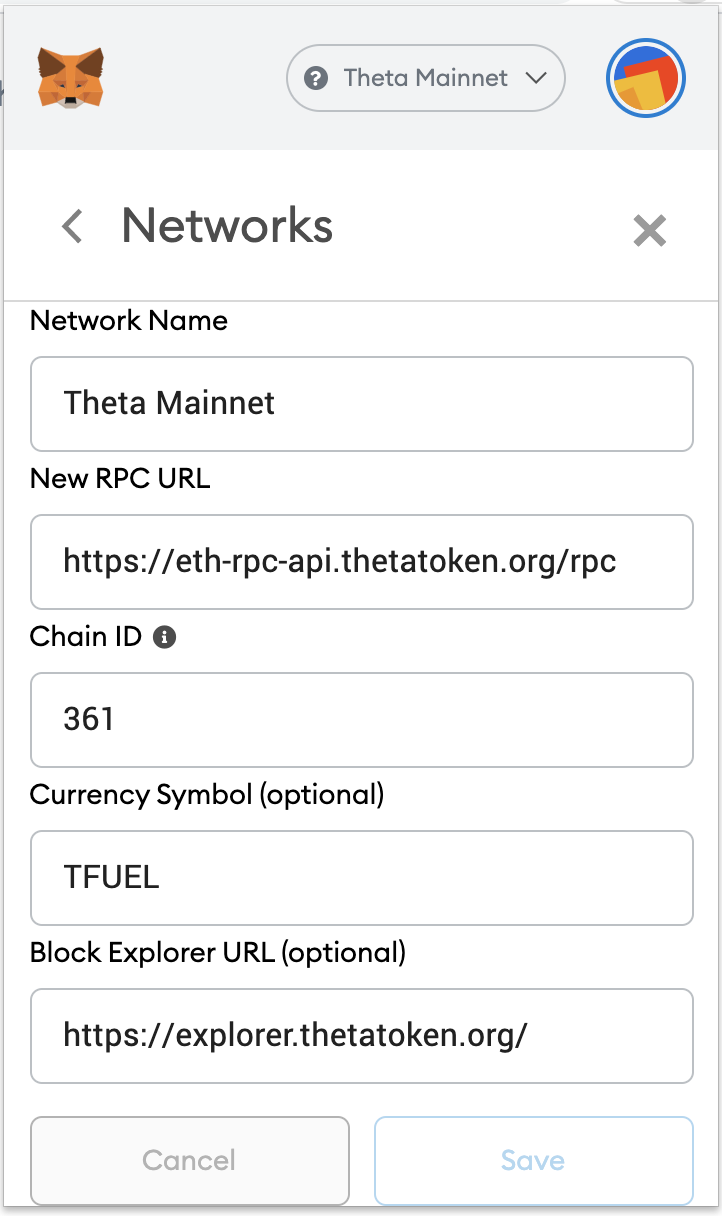Click the New RPC URL label

coord(121,478)
